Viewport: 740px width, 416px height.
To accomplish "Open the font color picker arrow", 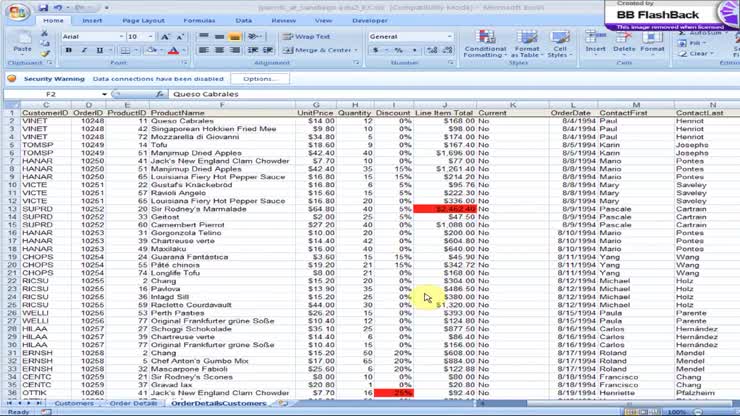I will [184, 50].
